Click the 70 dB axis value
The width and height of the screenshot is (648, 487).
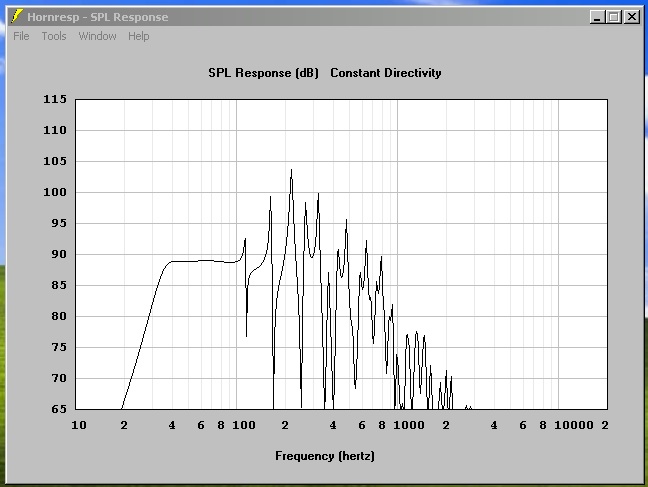(x=59, y=378)
